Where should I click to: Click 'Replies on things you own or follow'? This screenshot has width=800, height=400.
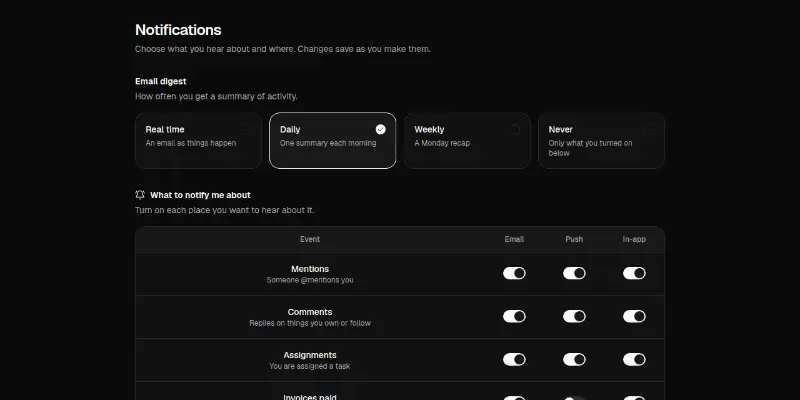[x=310, y=323]
